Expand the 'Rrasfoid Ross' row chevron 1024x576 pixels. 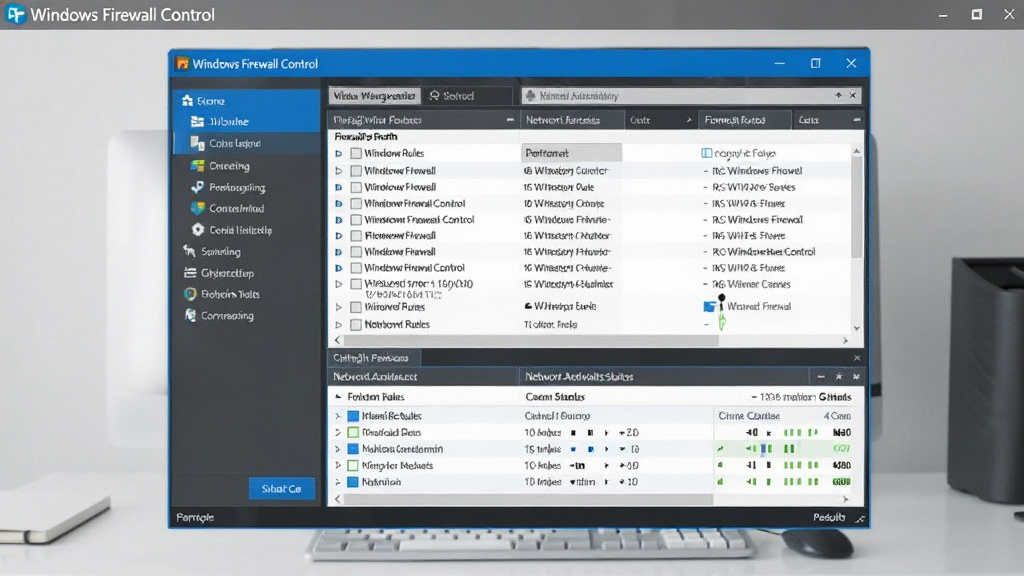tap(338, 432)
